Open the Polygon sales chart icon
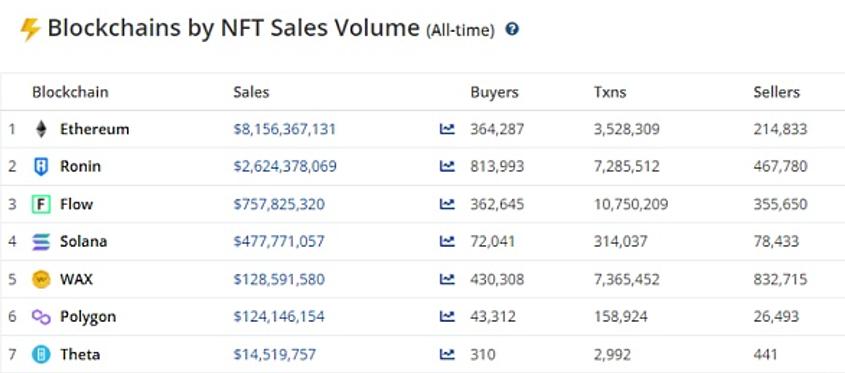Screen dimensions: 845x373 447,316
